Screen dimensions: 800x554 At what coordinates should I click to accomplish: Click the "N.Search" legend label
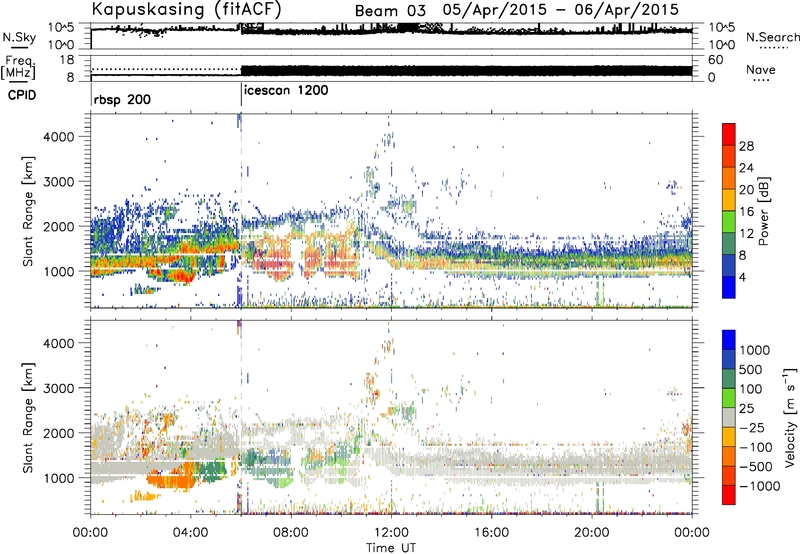click(x=772, y=37)
